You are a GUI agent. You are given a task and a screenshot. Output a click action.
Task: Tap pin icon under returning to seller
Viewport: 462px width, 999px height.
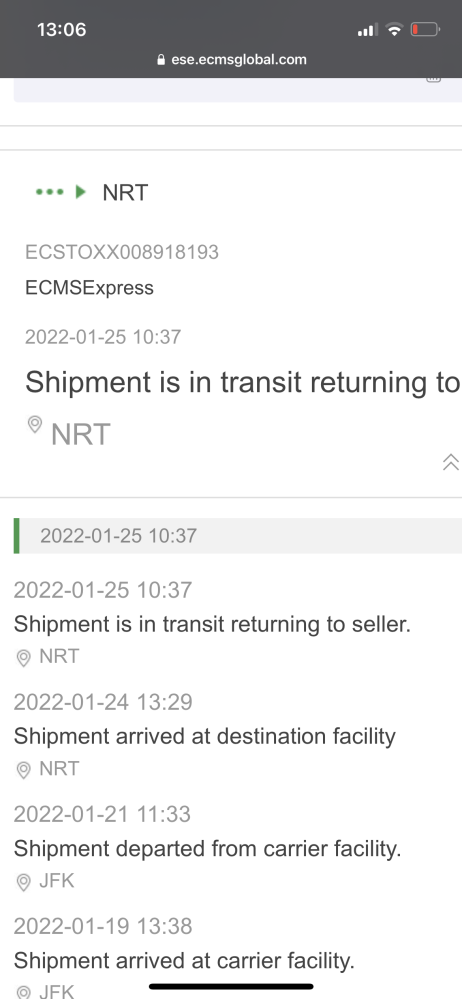[24, 658]
